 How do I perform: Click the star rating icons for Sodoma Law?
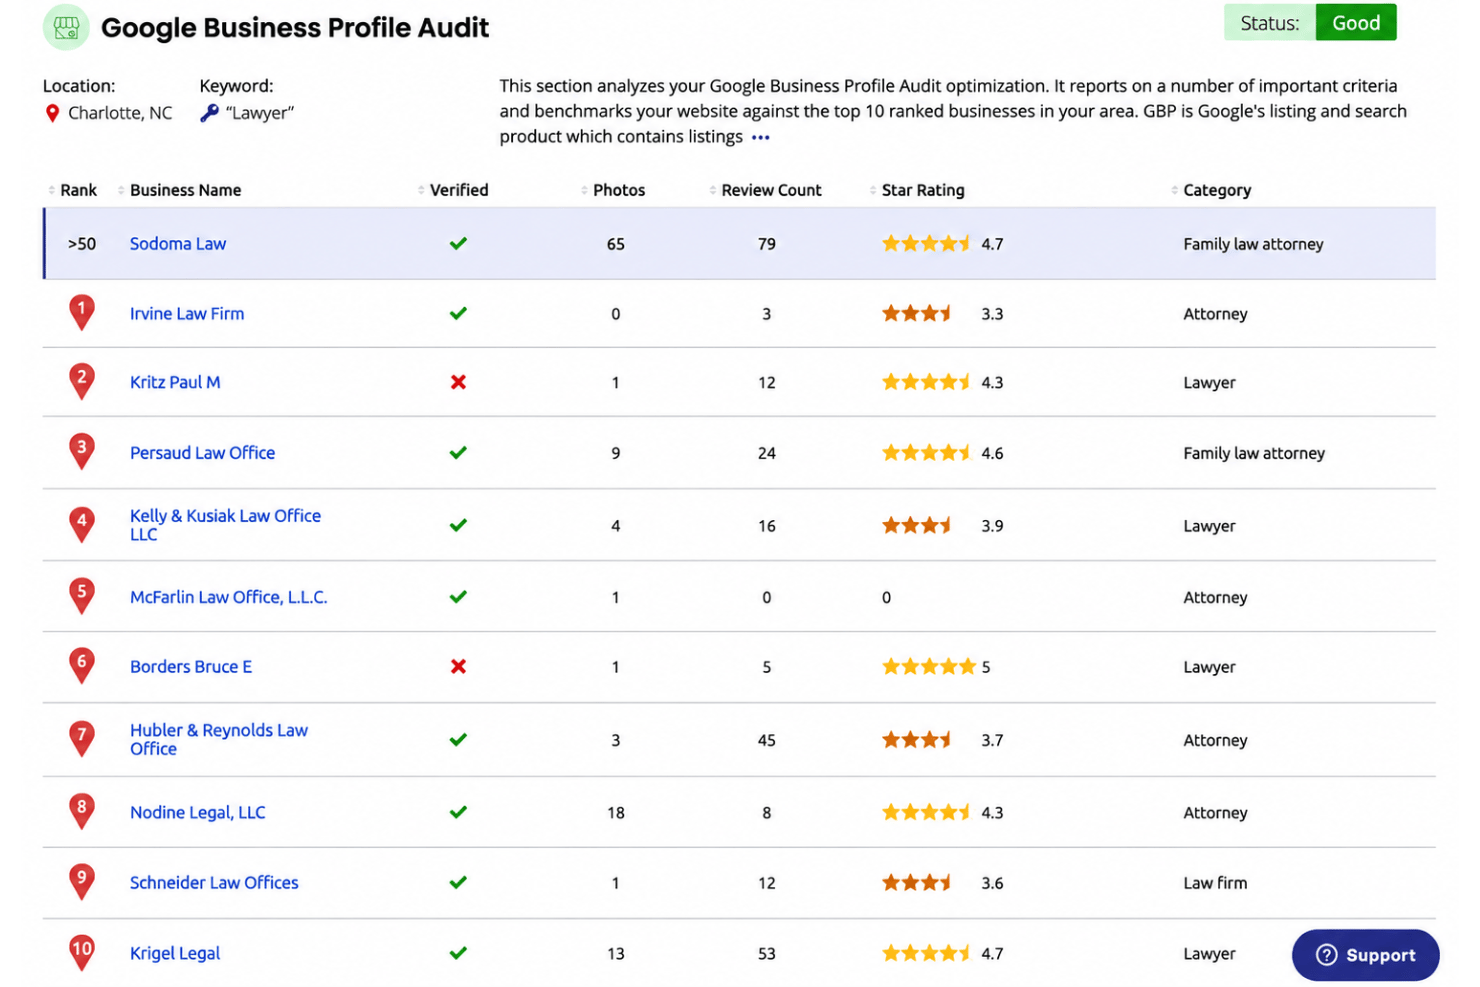(926, 243)
